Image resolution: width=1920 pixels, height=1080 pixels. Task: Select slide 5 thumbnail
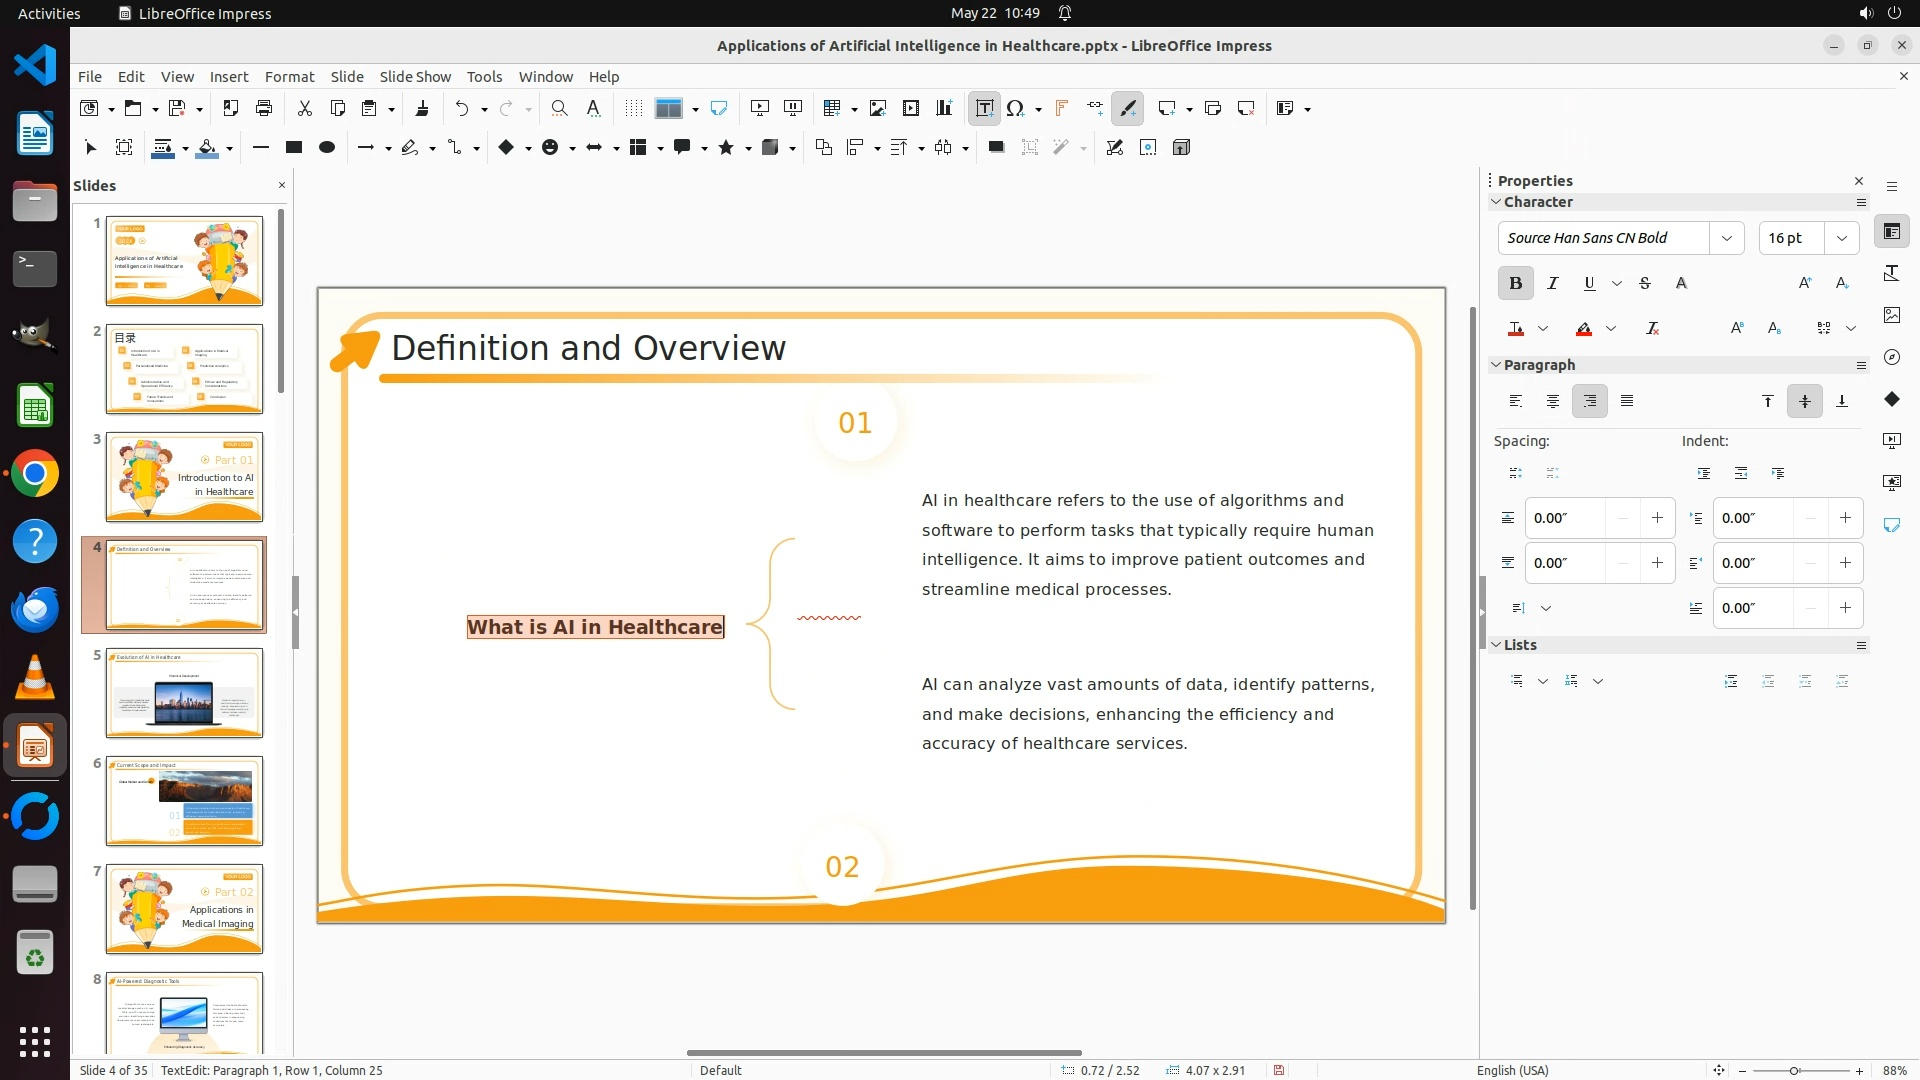(x=184, y=692)
